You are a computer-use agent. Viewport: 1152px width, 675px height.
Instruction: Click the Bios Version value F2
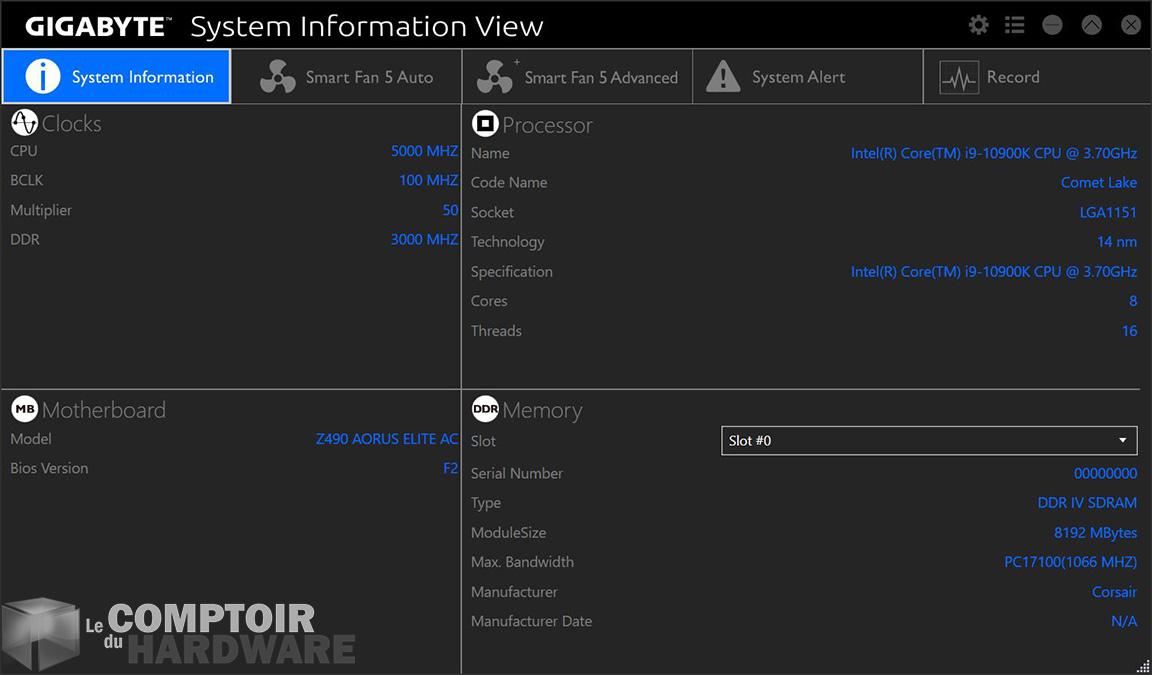click(x=450, y=468)
